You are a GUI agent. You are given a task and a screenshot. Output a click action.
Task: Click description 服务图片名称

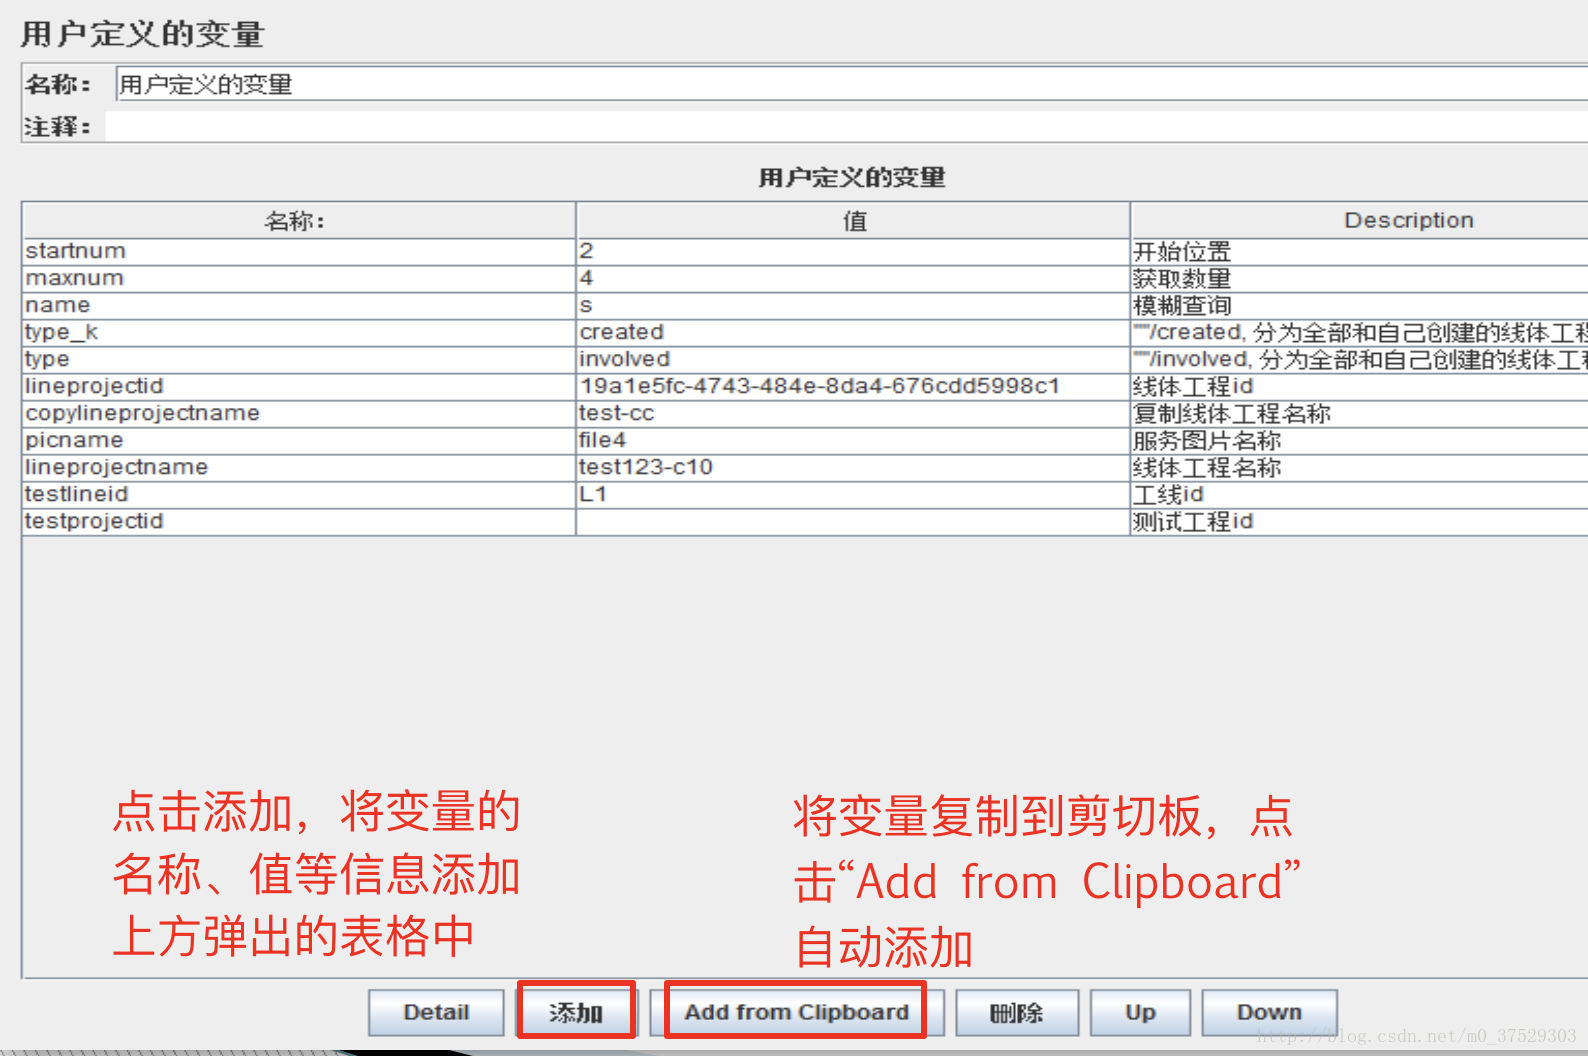1359,440
